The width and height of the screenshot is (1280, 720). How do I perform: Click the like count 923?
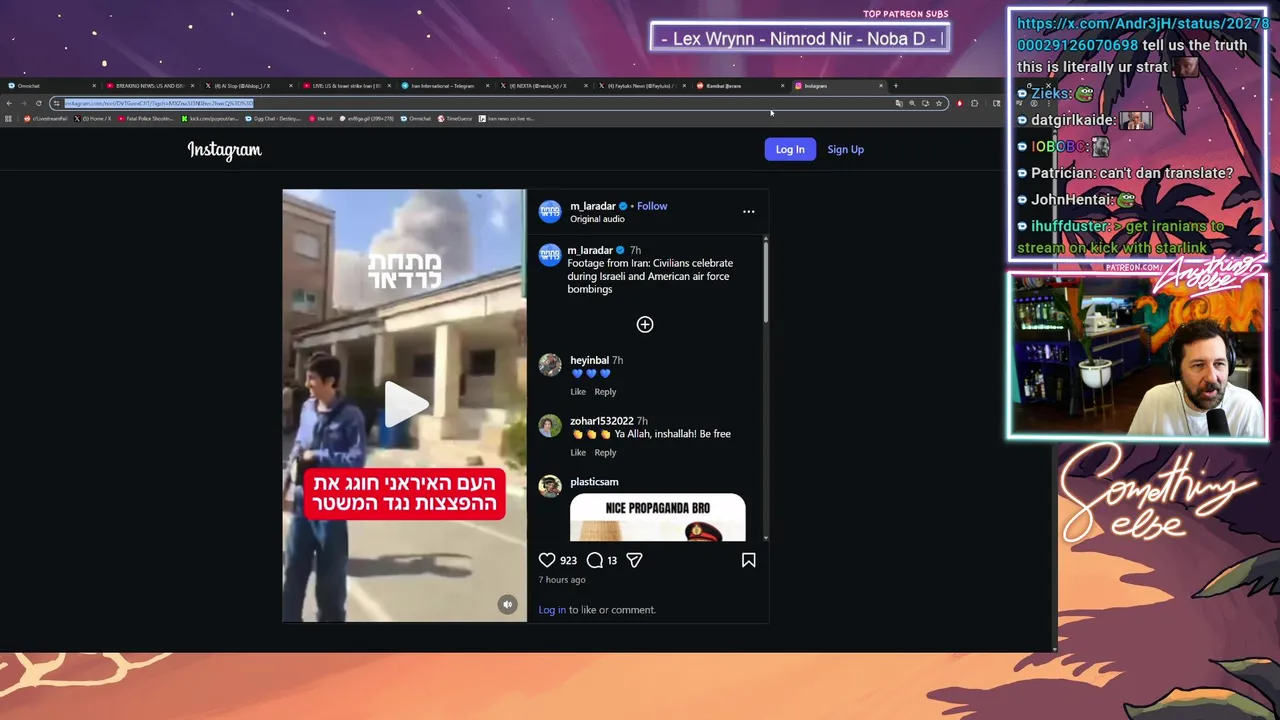point(568,561)
